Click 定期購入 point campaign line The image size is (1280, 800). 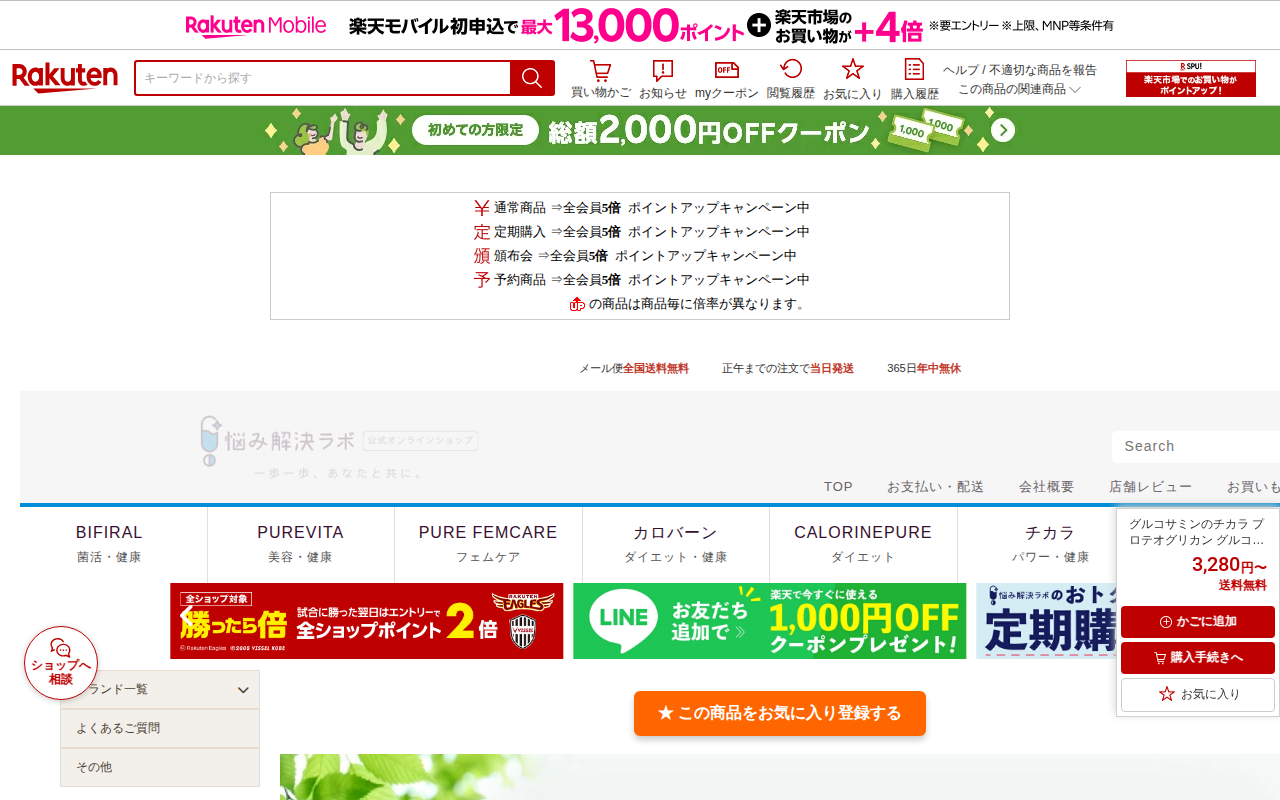pos(641,232)
